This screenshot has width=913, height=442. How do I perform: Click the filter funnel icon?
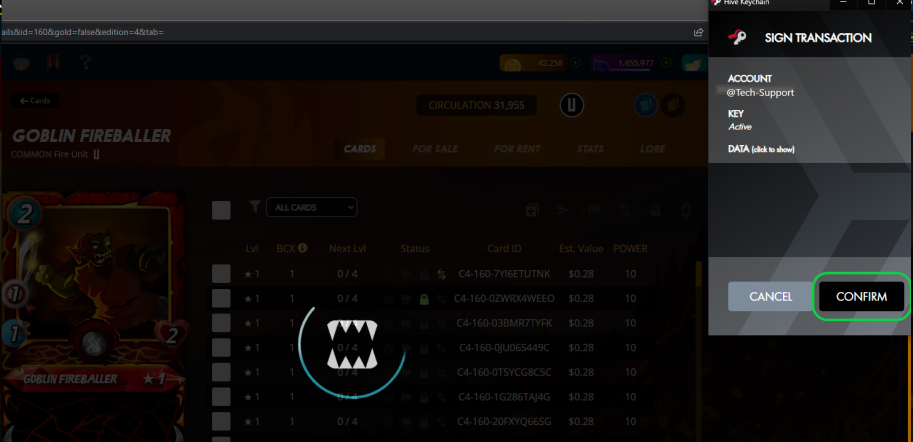click(254, 207)
